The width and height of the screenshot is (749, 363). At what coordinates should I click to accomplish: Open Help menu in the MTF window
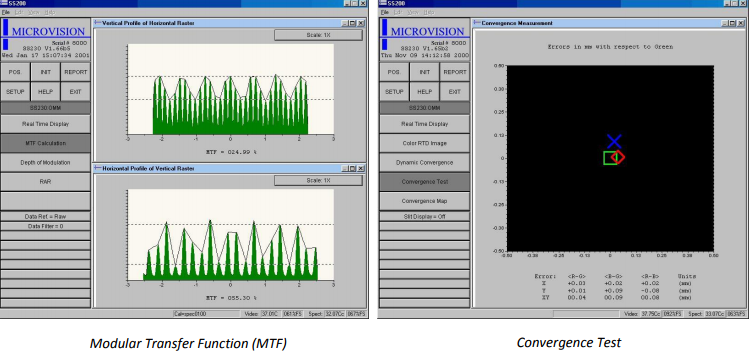tap(49, 11)
